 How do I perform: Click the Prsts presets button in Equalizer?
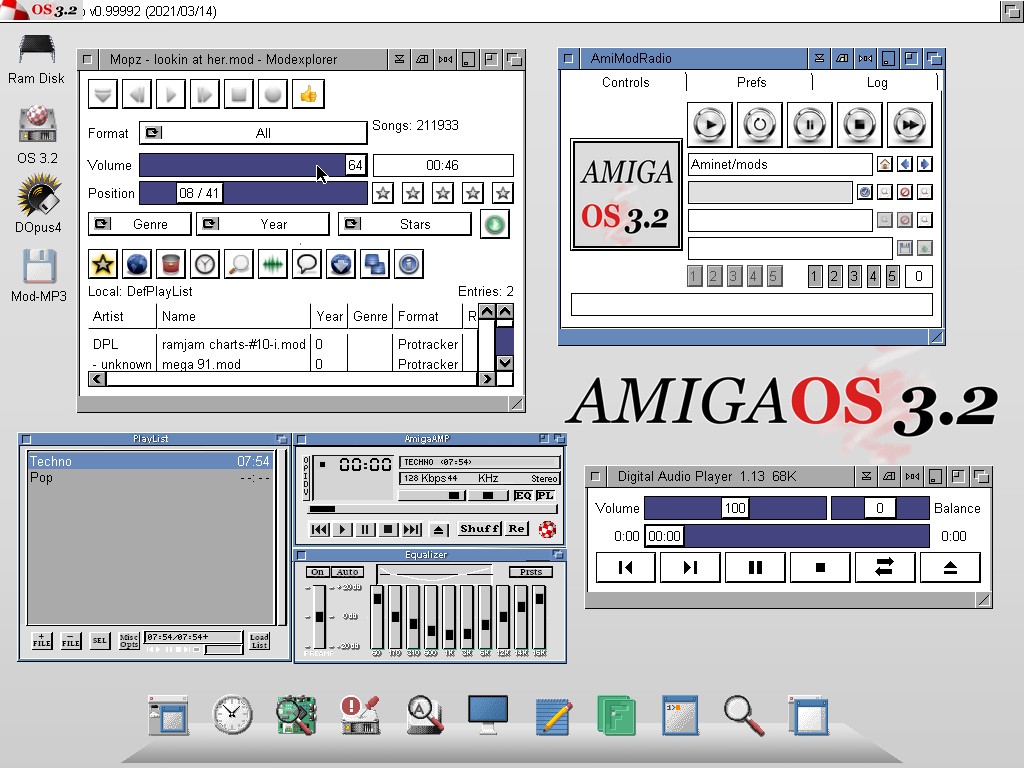point(530,572)
